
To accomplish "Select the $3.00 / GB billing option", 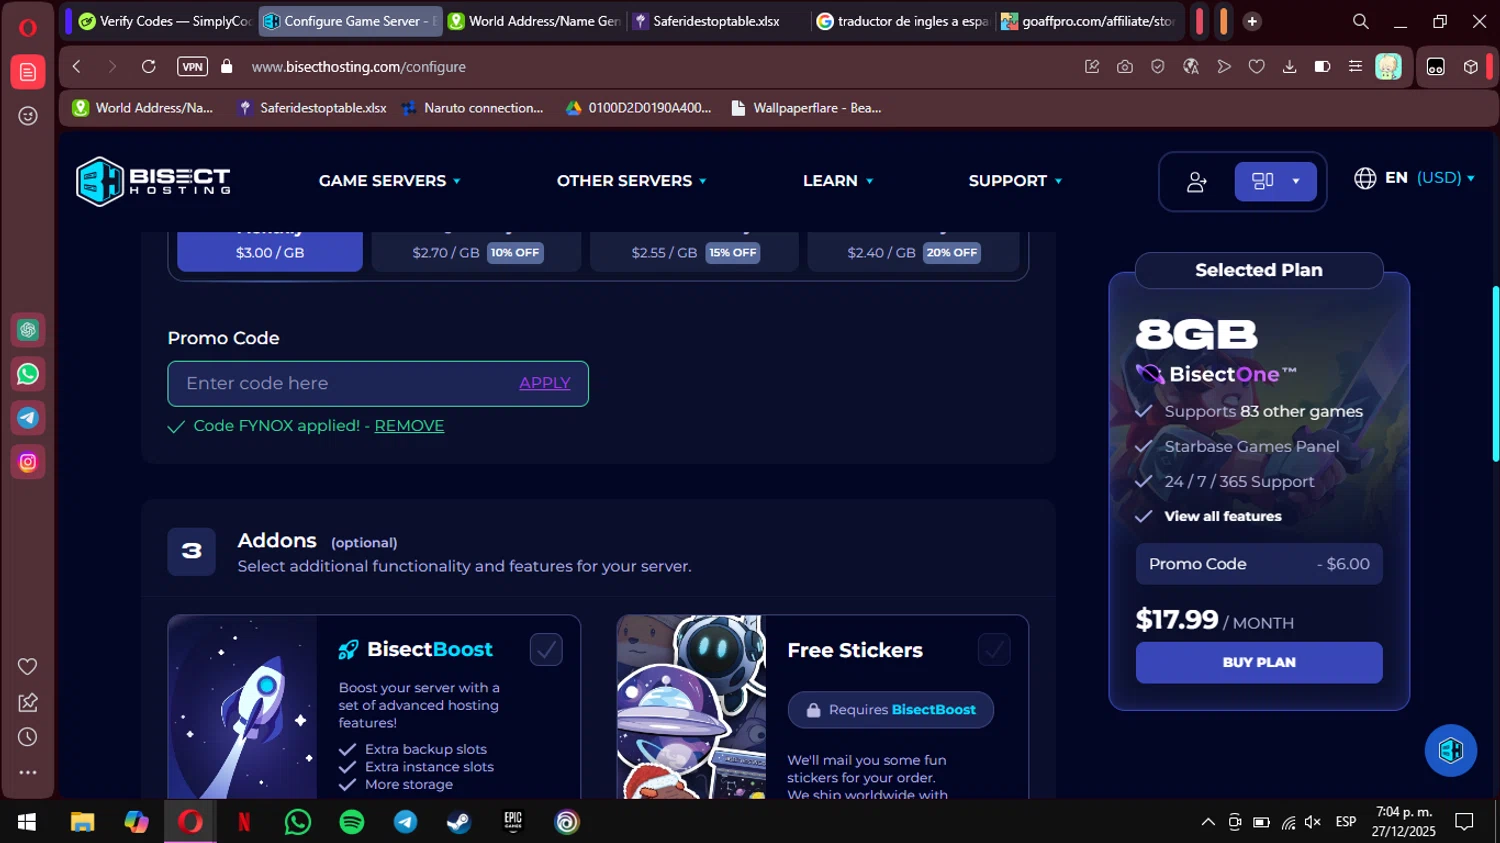I will pyautogui.click(x=270, y=252).
